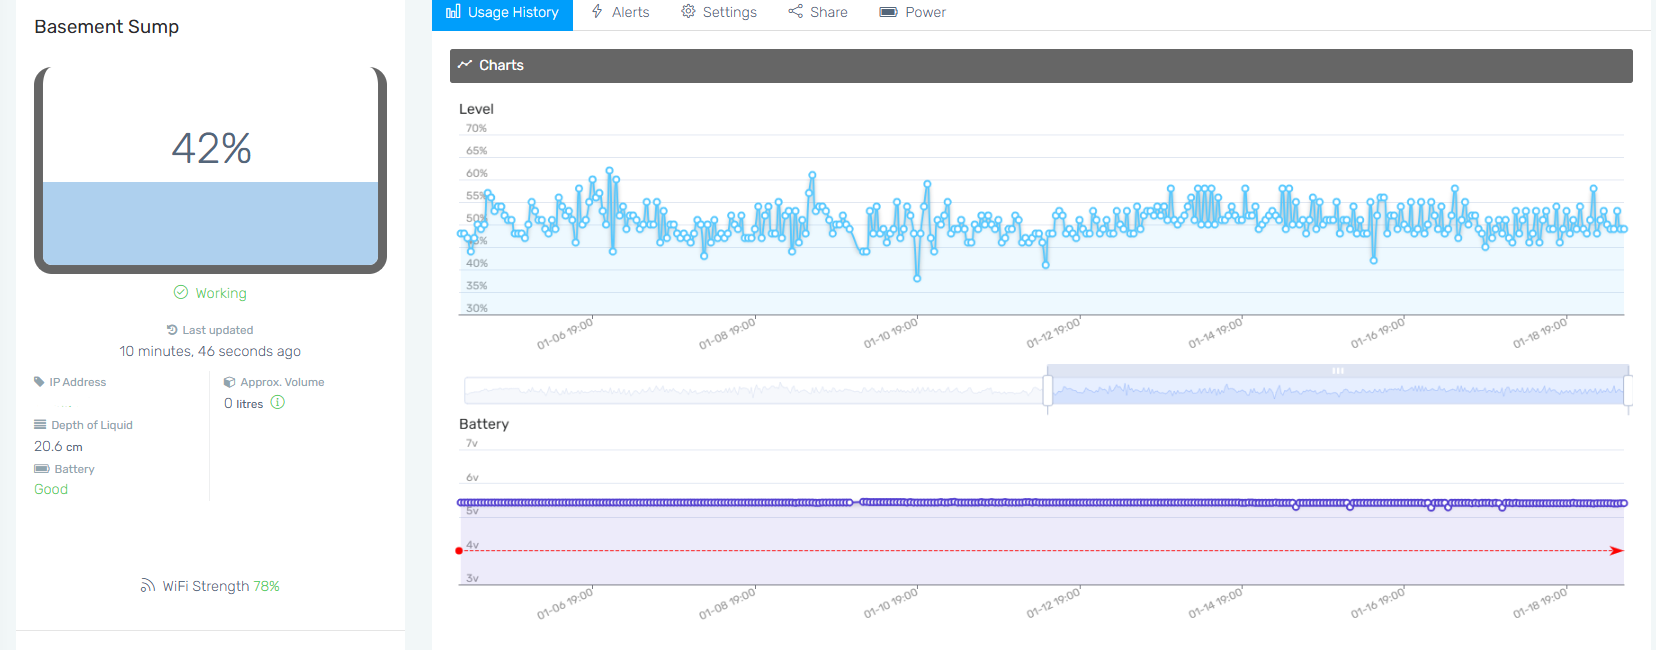
Task: Click the Last updated clock icon
Action: tap(172, 330)
